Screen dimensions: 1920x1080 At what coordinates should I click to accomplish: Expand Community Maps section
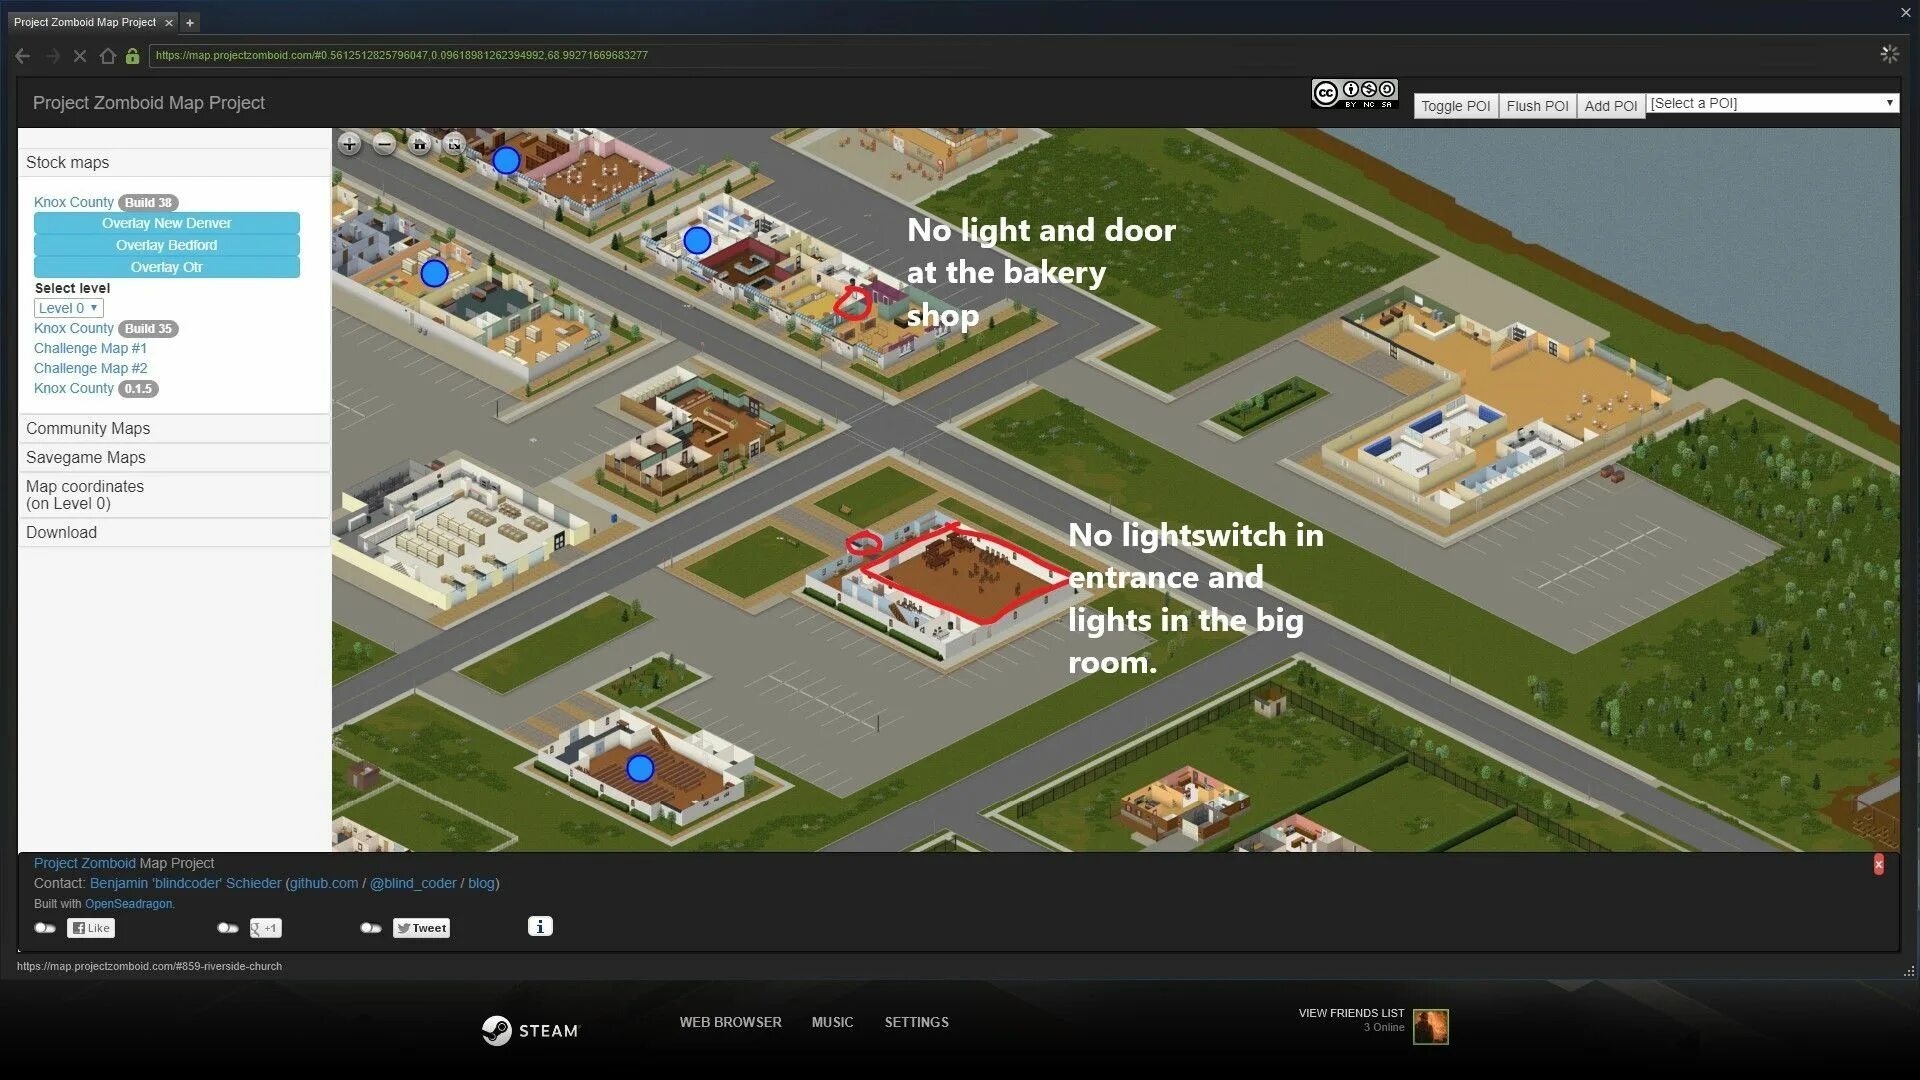(x=87, y=427)
